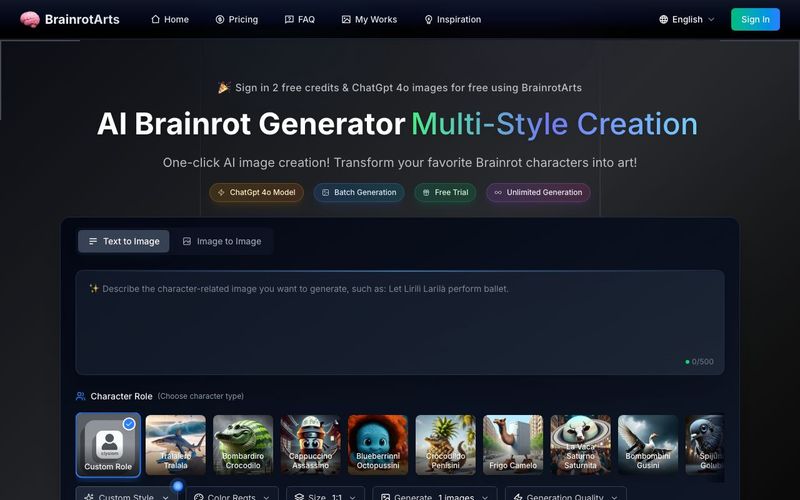Screen dimensions: 800x500
Task: Open the Generation Quality dropdown
Action: pos(566,494)
